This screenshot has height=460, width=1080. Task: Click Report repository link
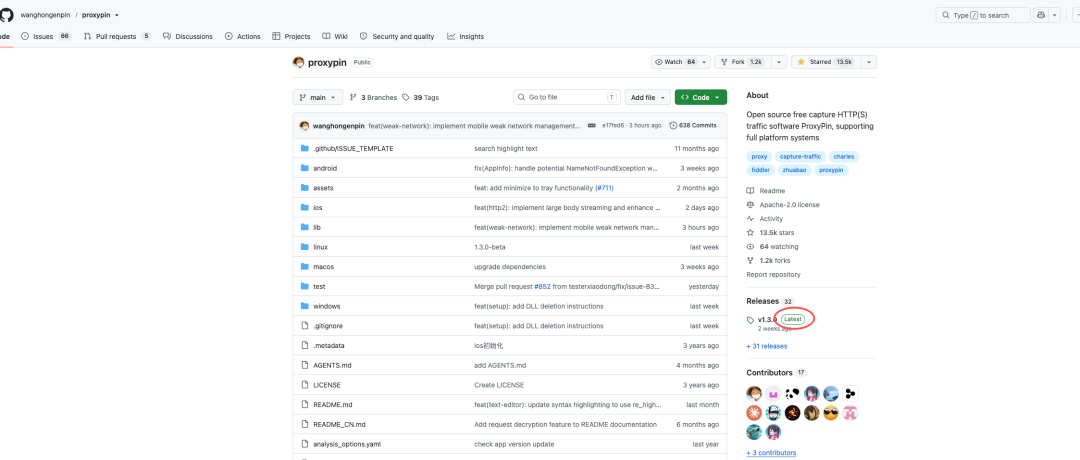[x=773, y=274]
